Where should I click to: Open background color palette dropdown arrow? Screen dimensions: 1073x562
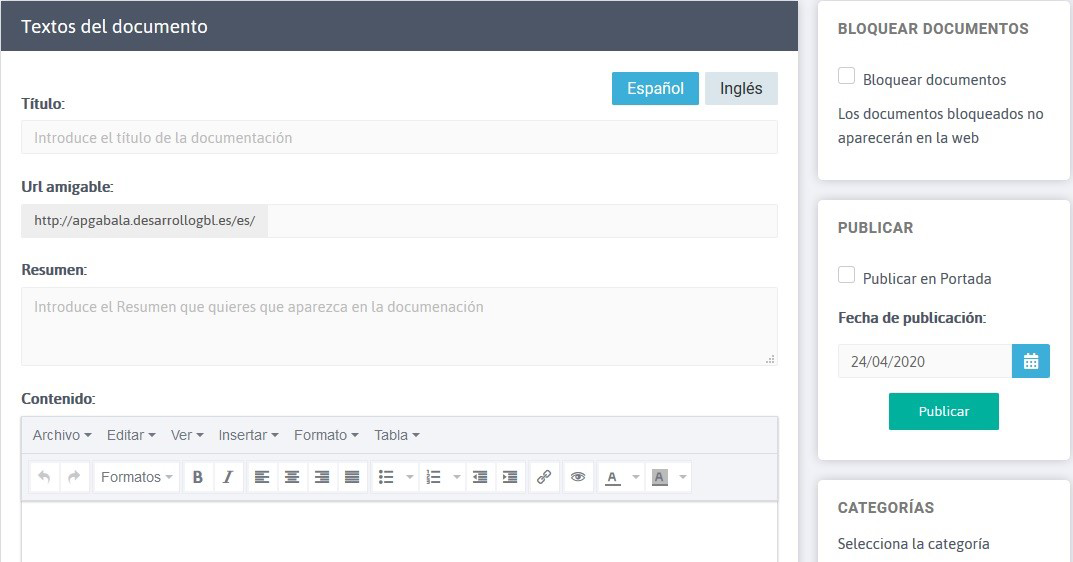tap(682, 477)
